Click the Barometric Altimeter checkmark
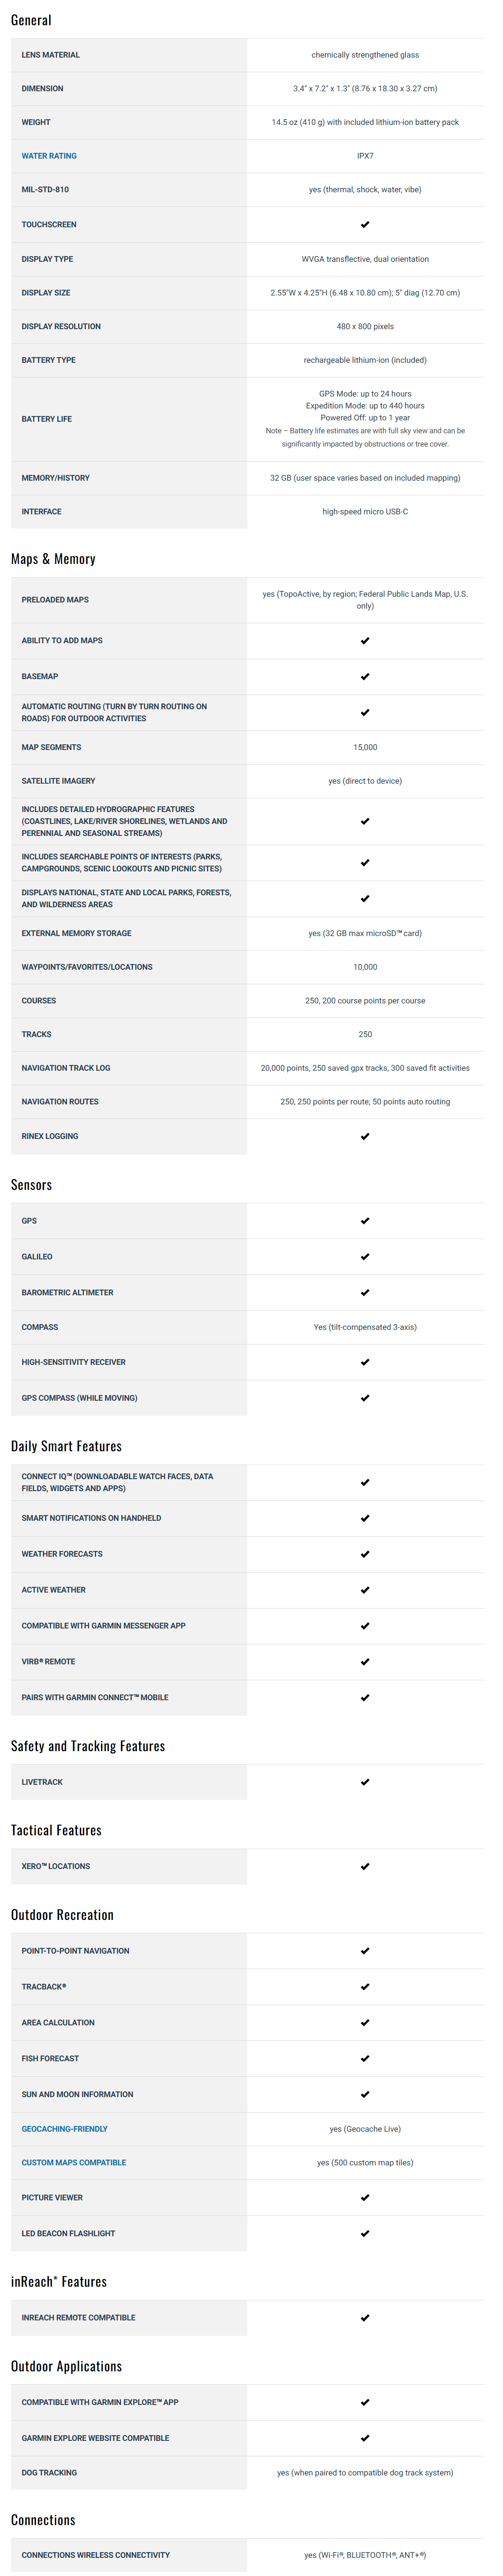This screenshot has height=2576, width=503. pyautogui.click(x=365, y=1293)
